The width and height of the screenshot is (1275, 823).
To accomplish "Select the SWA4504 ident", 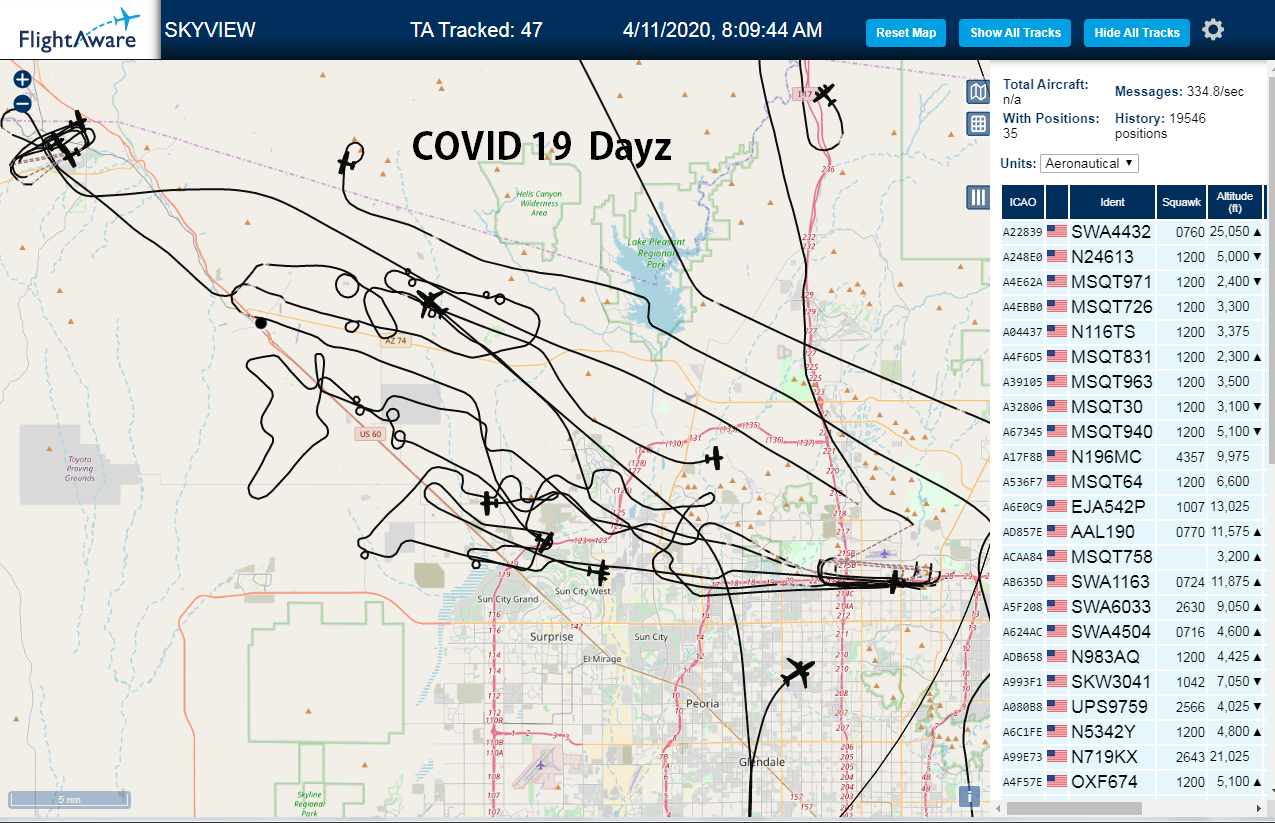I will coord(1111,632).
